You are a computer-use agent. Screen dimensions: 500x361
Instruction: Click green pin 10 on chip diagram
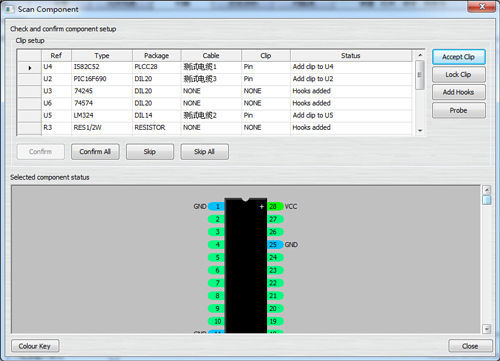[216, 321]
